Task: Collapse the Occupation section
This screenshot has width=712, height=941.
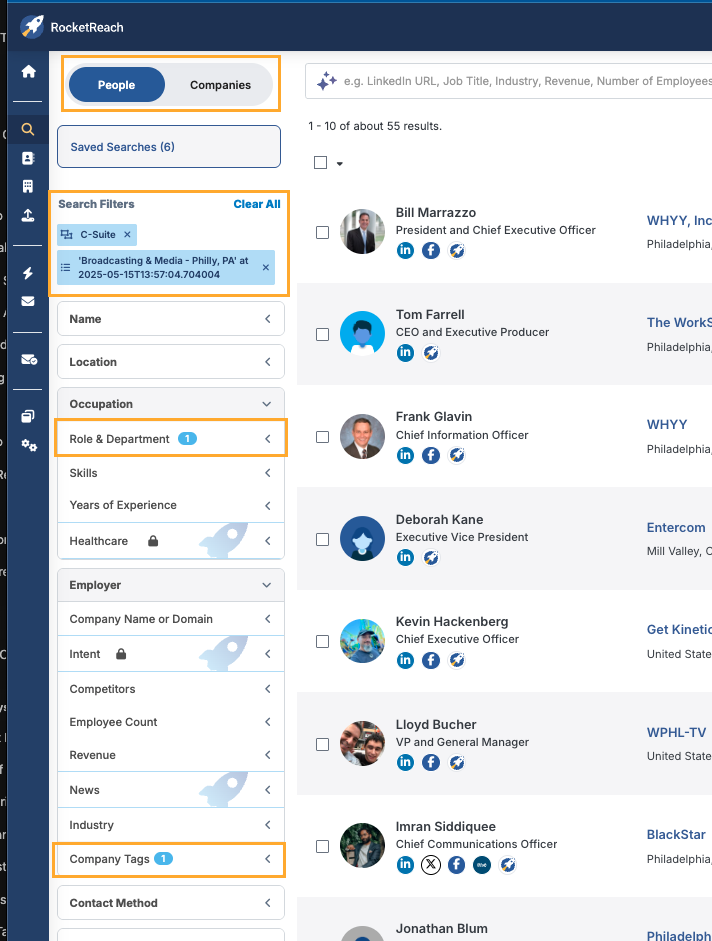Action: 171,404
